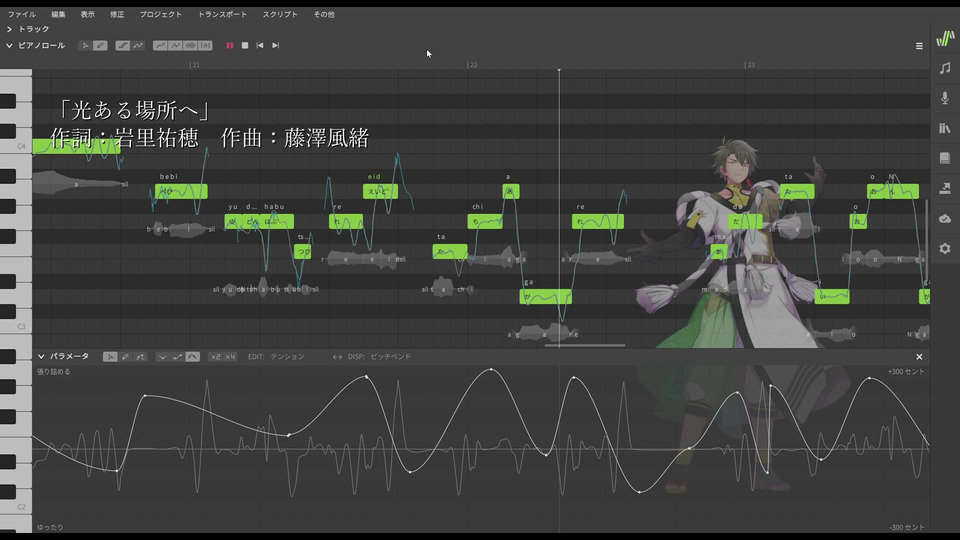Click the Synthesizer V logo icon

[x=945, y=39]
